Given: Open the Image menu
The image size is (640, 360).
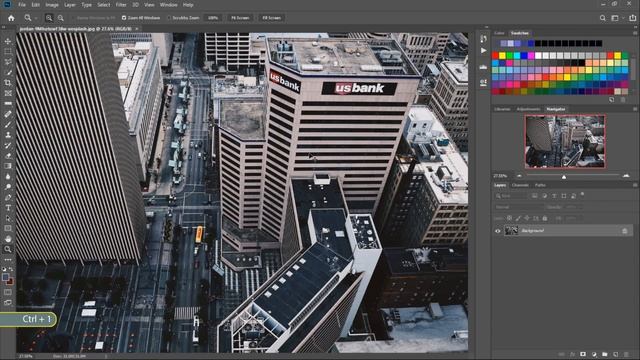Looking at the screenshot, I should click(52, 5).
